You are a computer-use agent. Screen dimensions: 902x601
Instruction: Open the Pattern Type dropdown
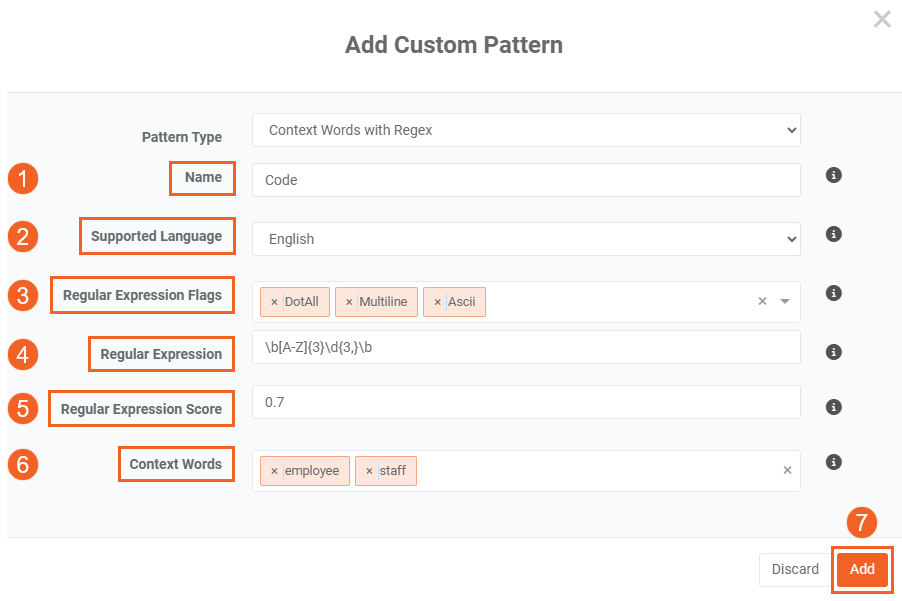tap(526, 130)
